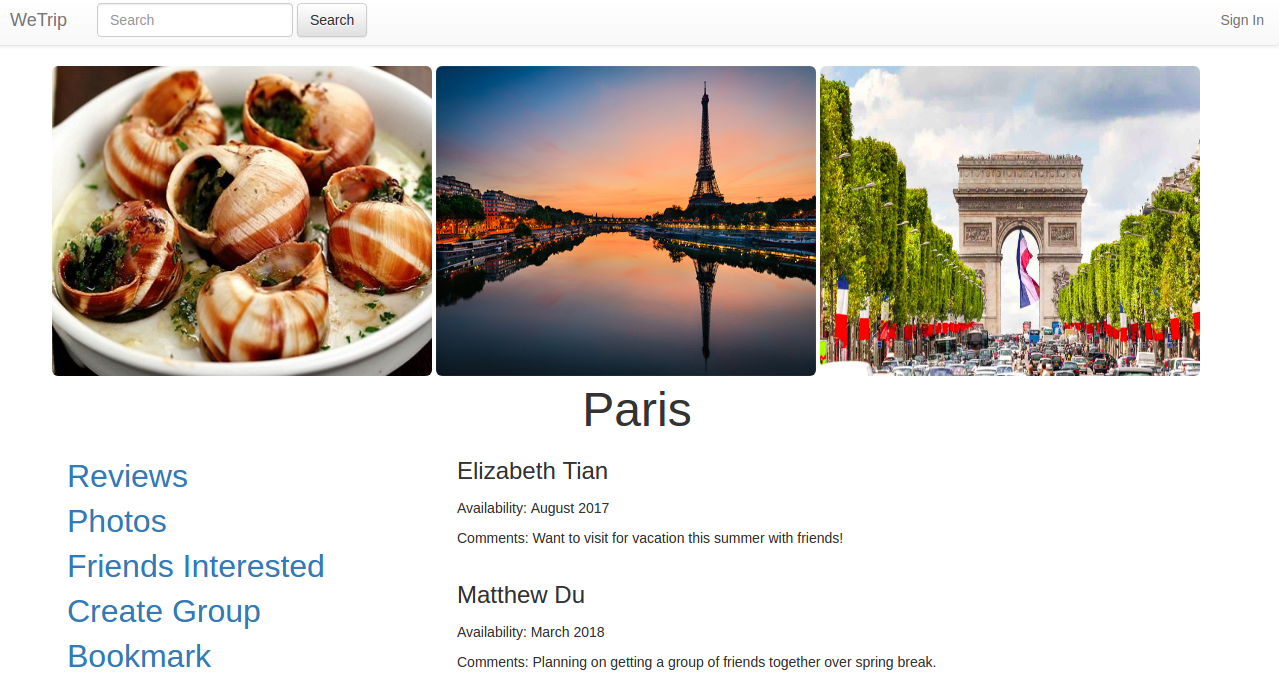Click the French flag under the arch
This screenshot has height=676, width=1279.
coord(1028,268)
